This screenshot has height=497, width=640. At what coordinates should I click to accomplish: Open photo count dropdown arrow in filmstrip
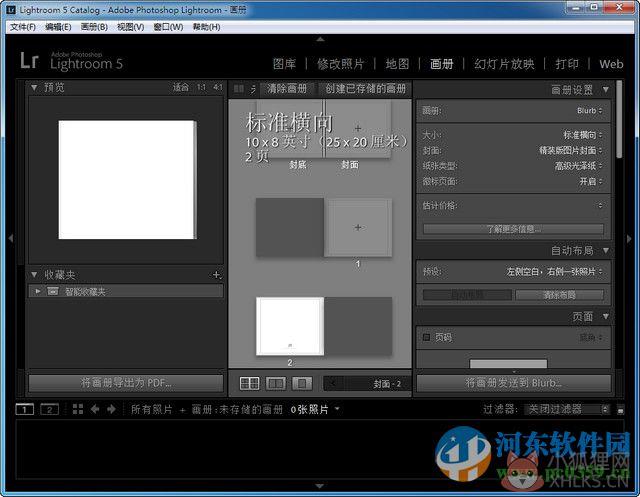tap(337, 408)
